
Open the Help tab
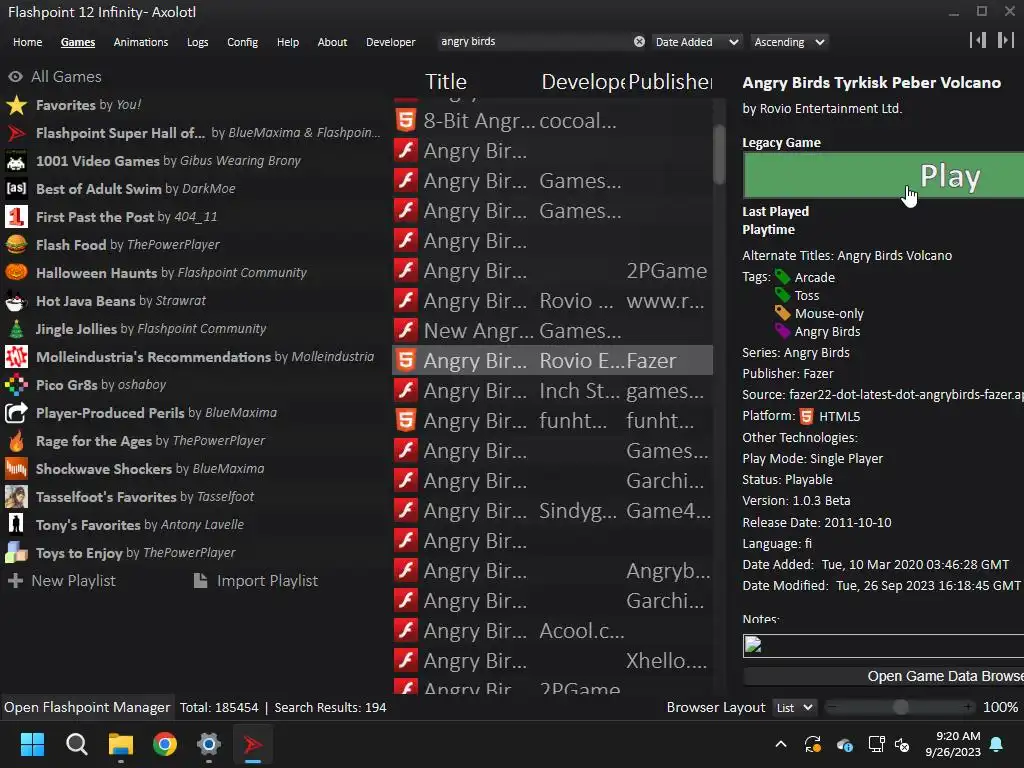287,42
